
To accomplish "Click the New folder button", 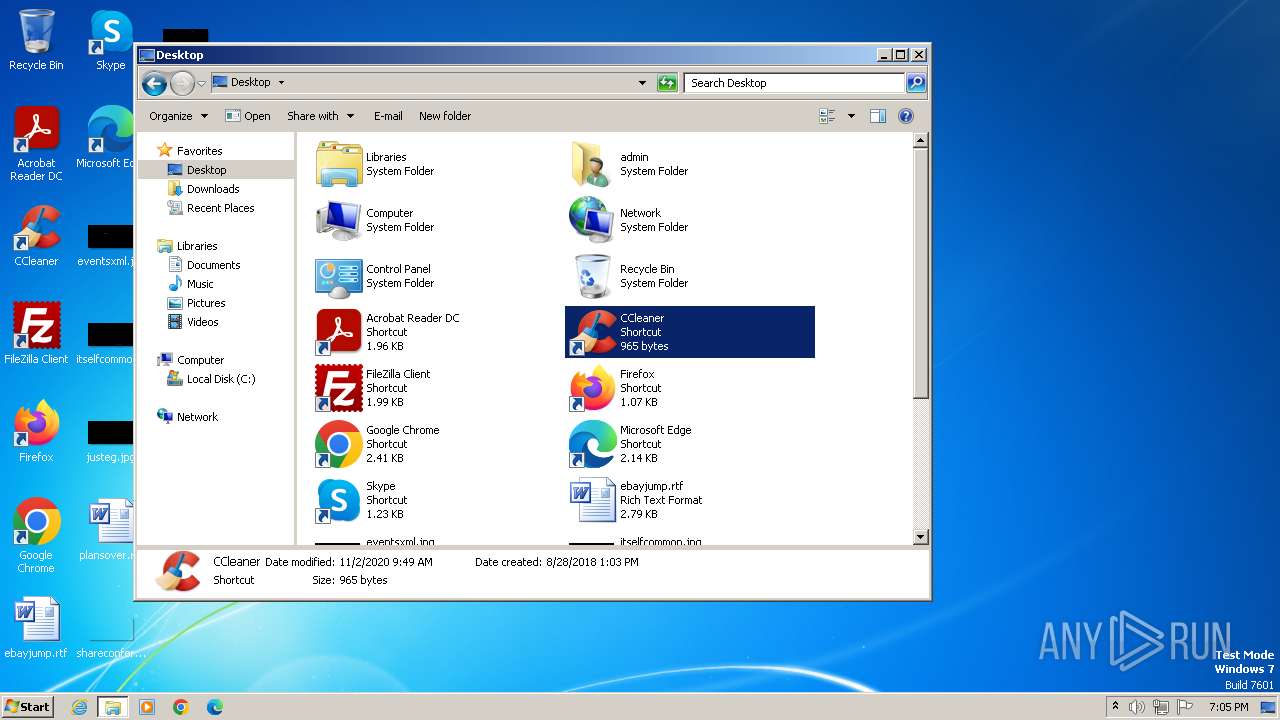I will (x=445, y=116).
